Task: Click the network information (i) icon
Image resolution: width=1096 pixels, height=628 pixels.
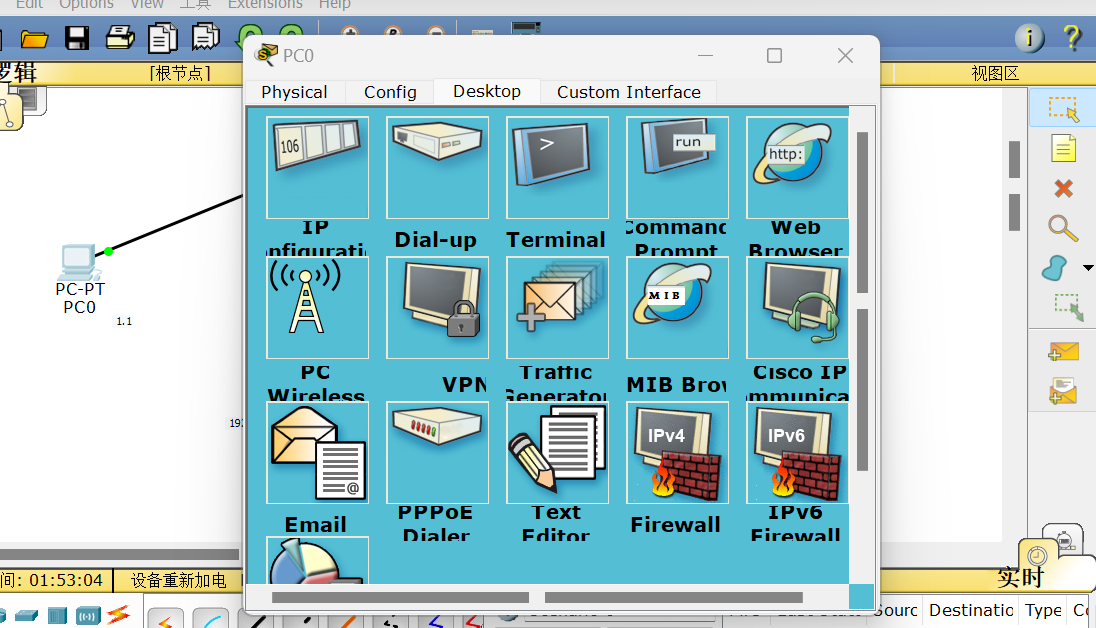Action: point(1029,38)
